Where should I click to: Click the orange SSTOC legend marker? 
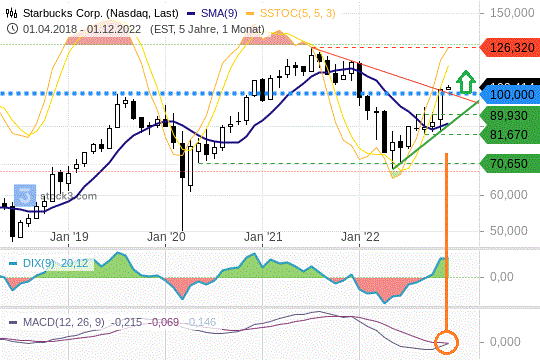point(250,13)
